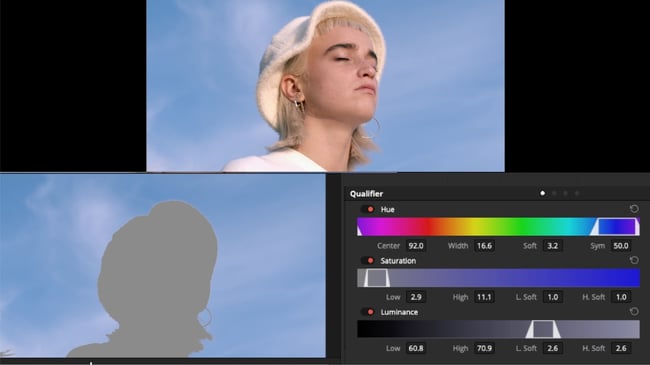
Task: Switch to second Qualifier page dot
Action: [x=554, y=193]
